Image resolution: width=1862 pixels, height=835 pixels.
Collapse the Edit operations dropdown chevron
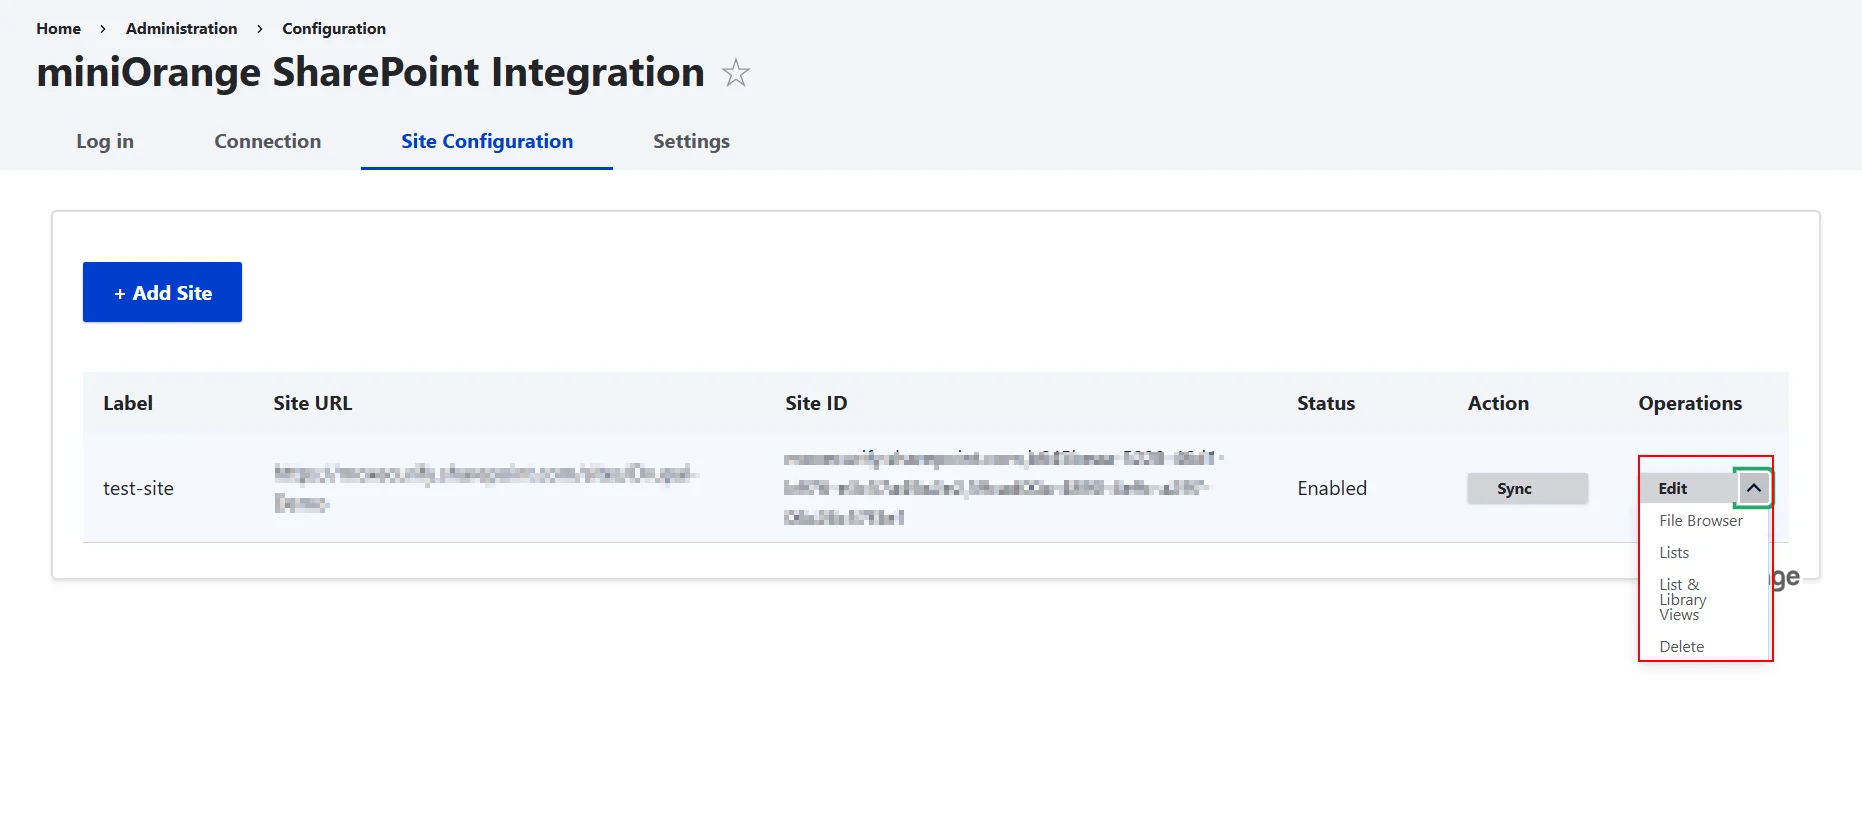pyautogui.click(x=1753, y=488)
